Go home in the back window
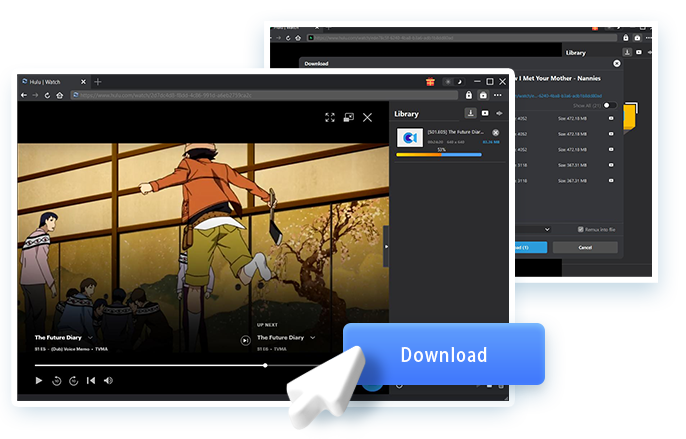 click(298, 38)
